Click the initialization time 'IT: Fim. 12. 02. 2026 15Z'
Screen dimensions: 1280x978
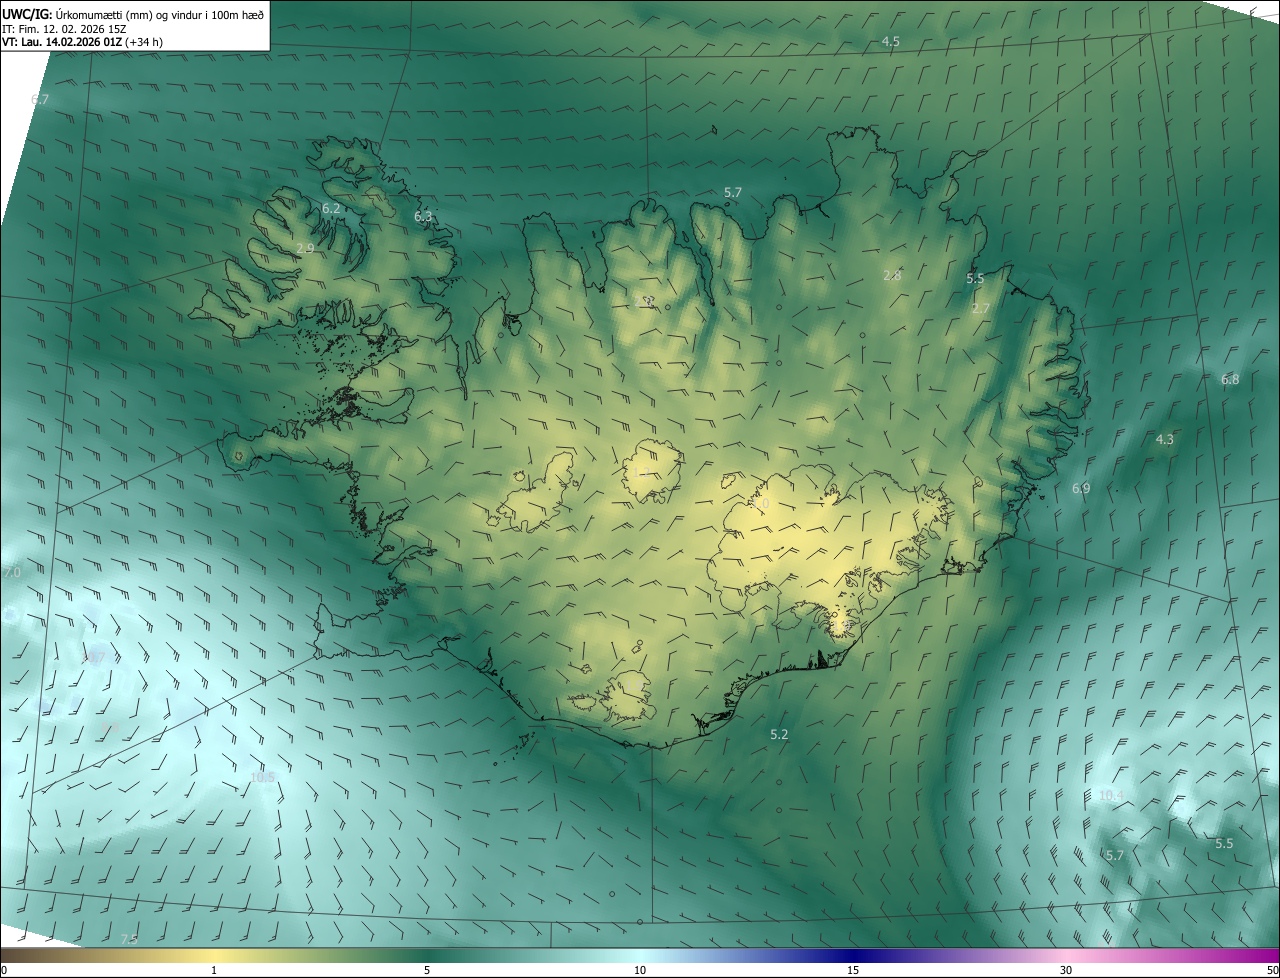pos(64,28)
